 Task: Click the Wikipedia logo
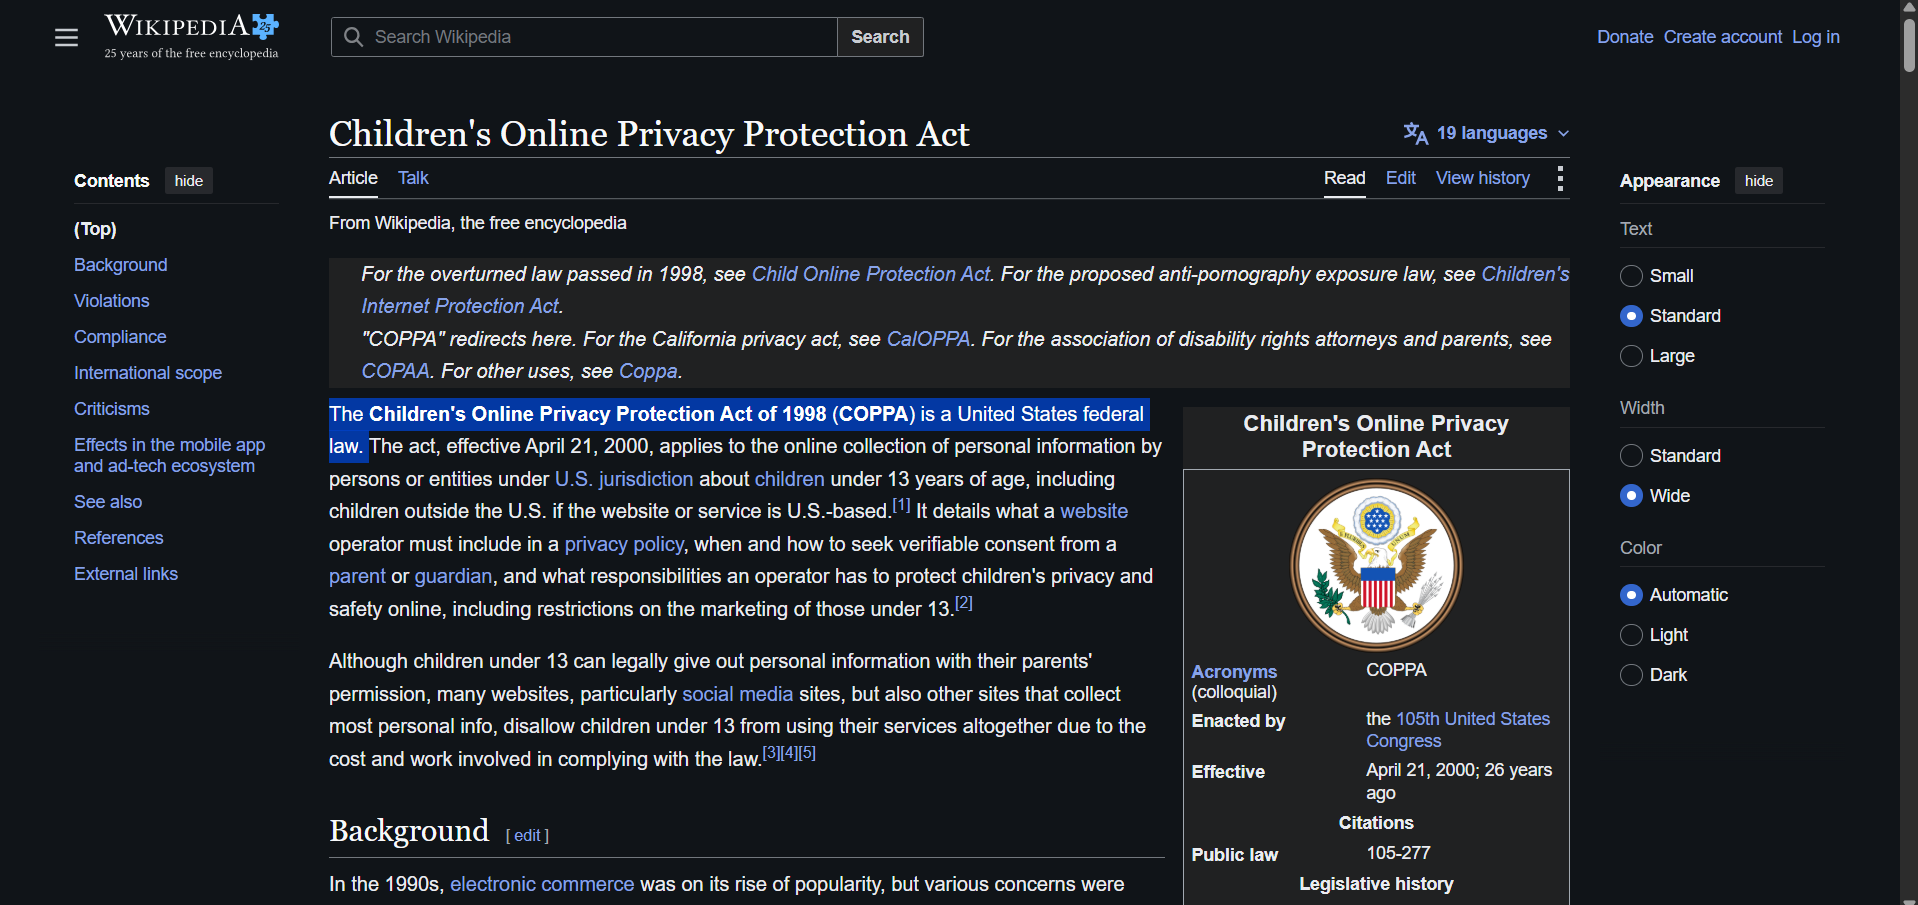pyautogui.click(x=191, y=36)
